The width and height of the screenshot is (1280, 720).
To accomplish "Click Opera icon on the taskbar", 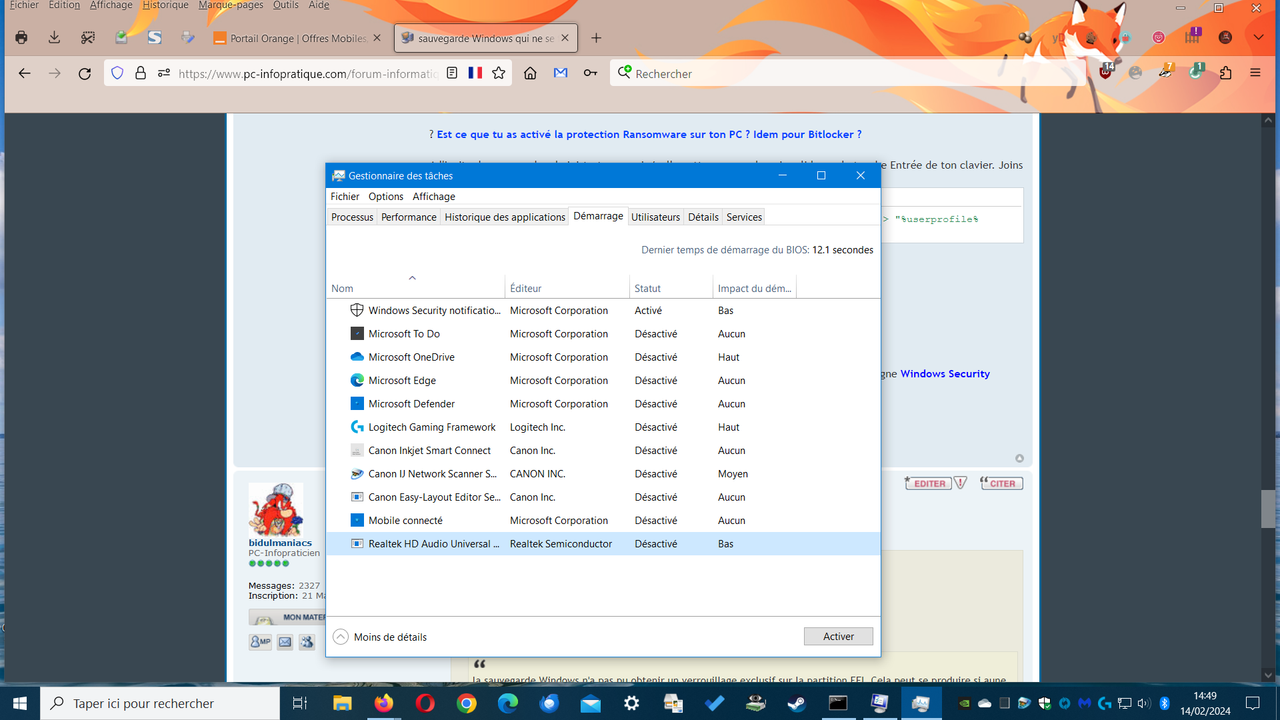I will (x=425, y=703).
